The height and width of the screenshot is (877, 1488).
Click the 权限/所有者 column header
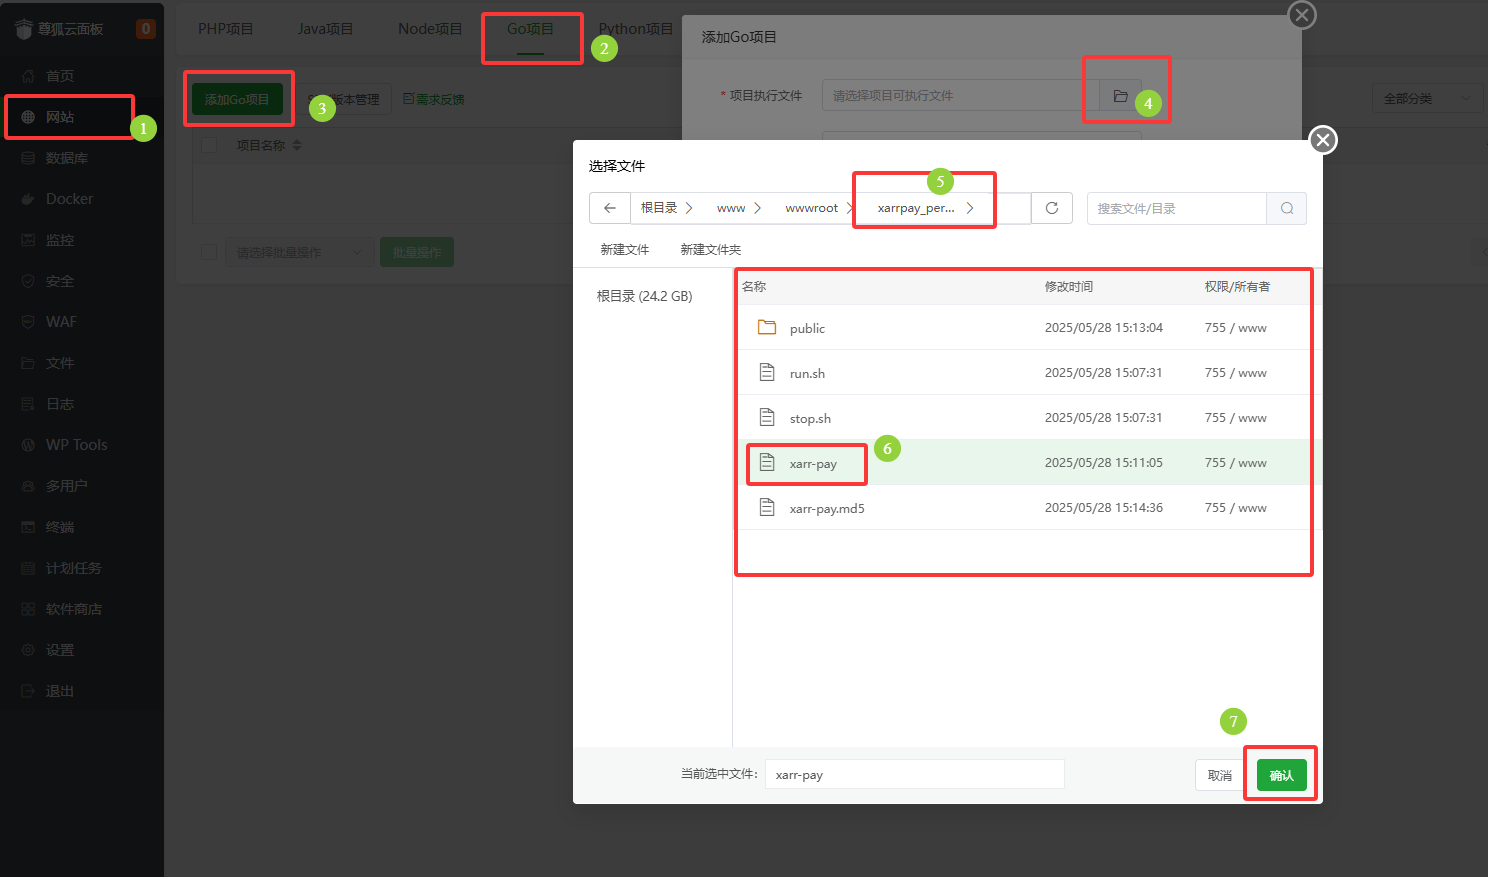pos(1237,287)
